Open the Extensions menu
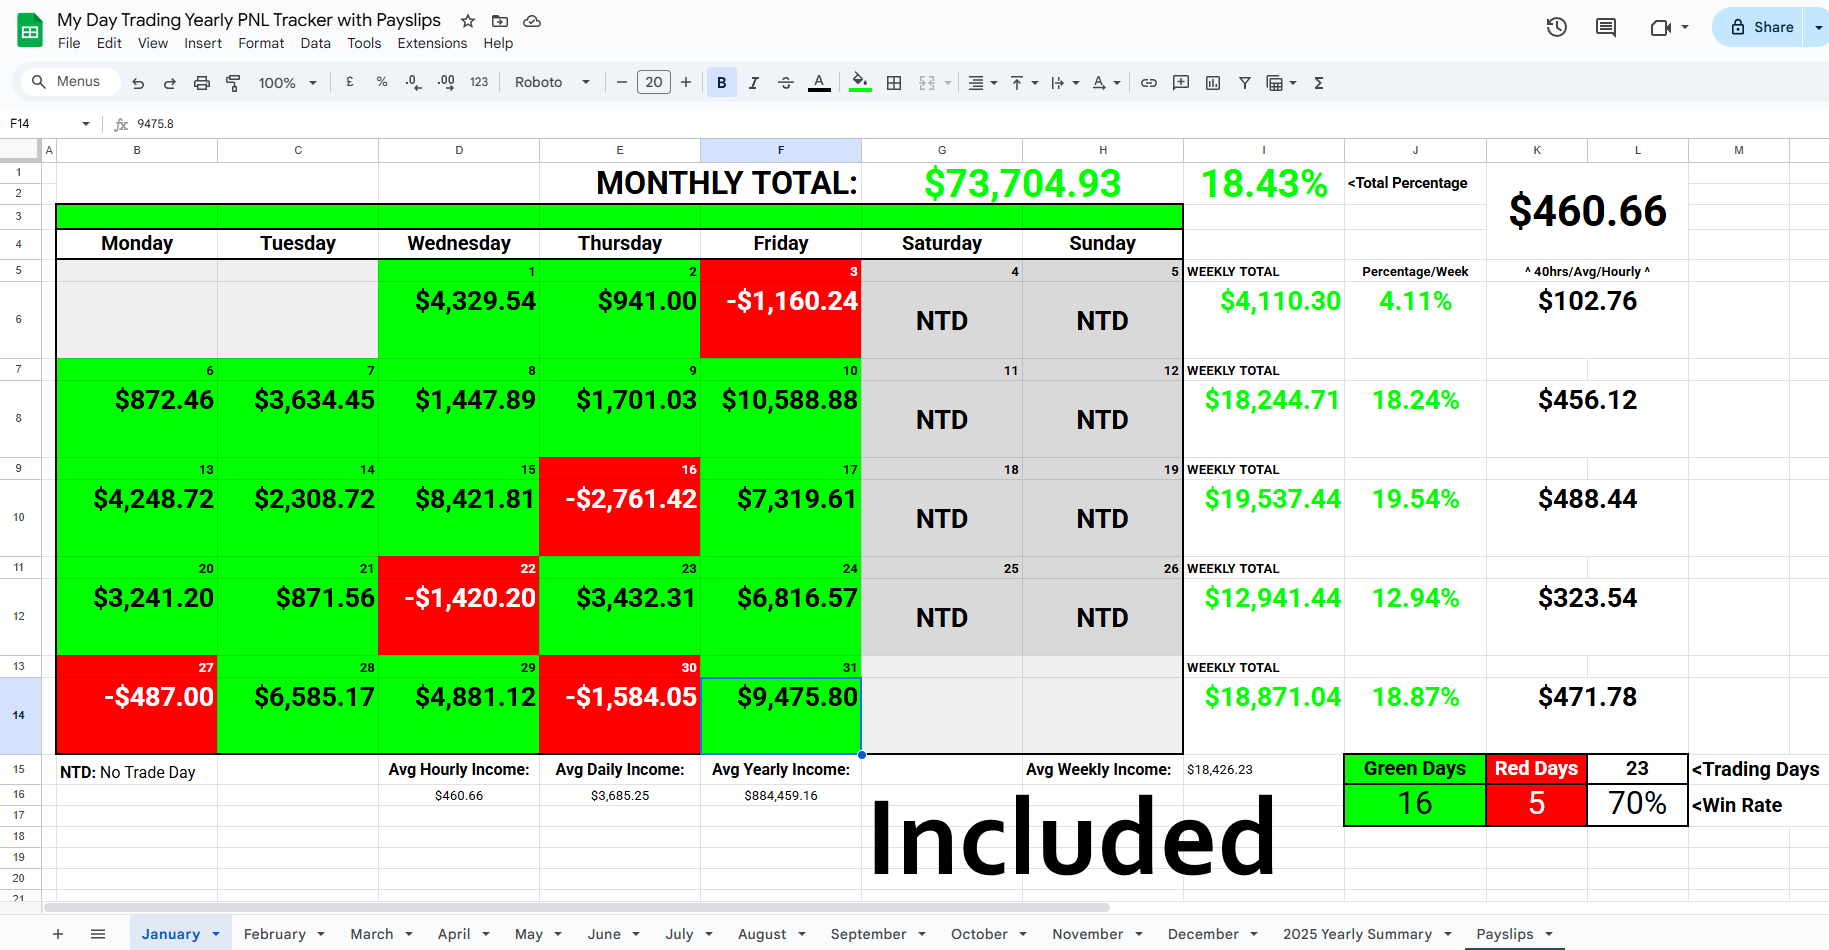Image resolution: width=1829 pixels, height=950 pixels. (432, 43)
